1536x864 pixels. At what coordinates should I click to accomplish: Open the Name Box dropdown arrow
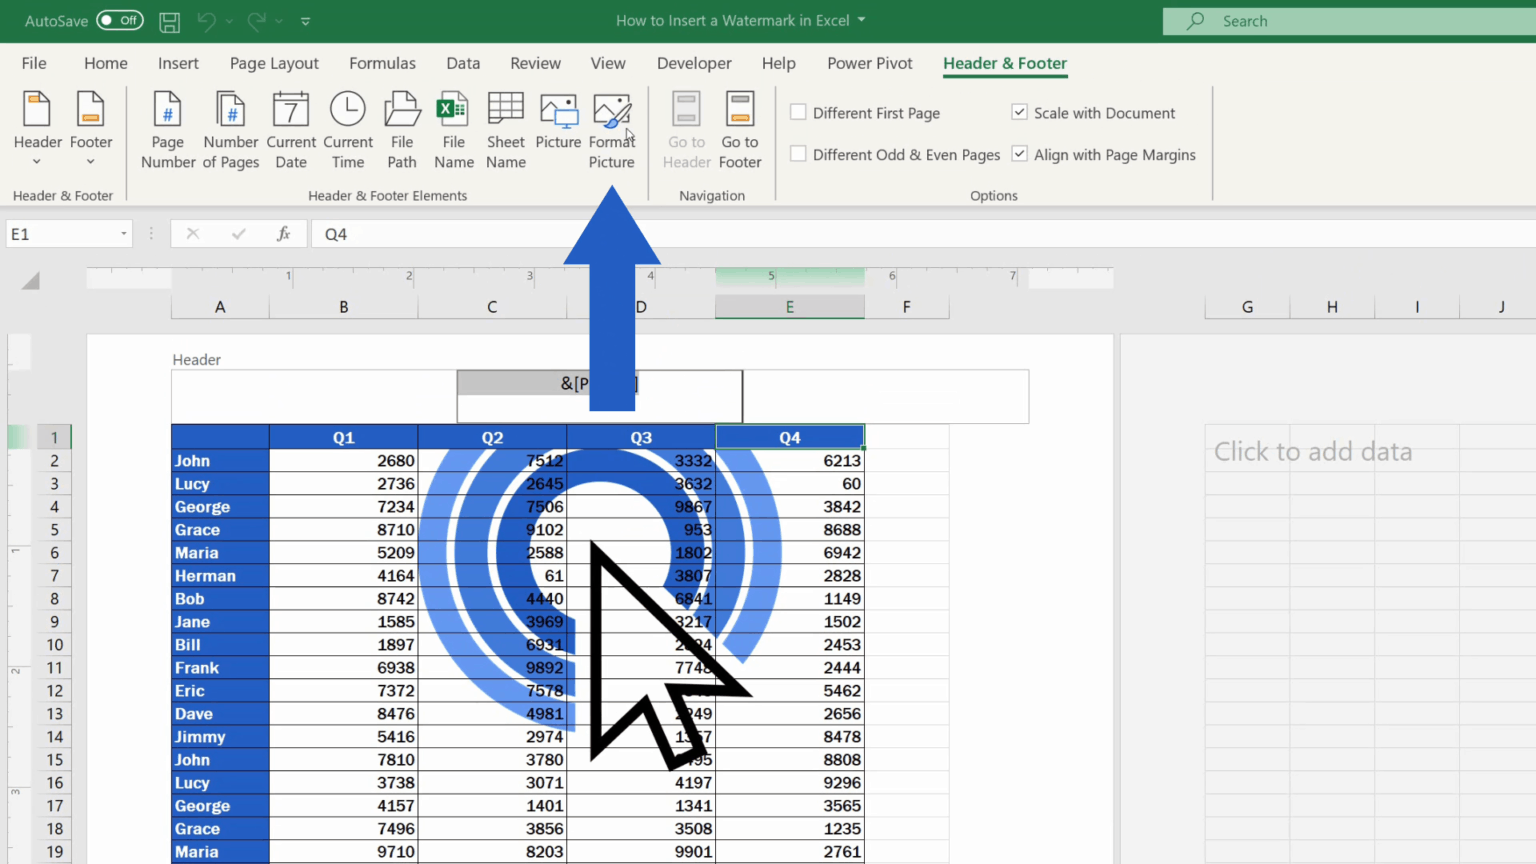tap(122, 233)
